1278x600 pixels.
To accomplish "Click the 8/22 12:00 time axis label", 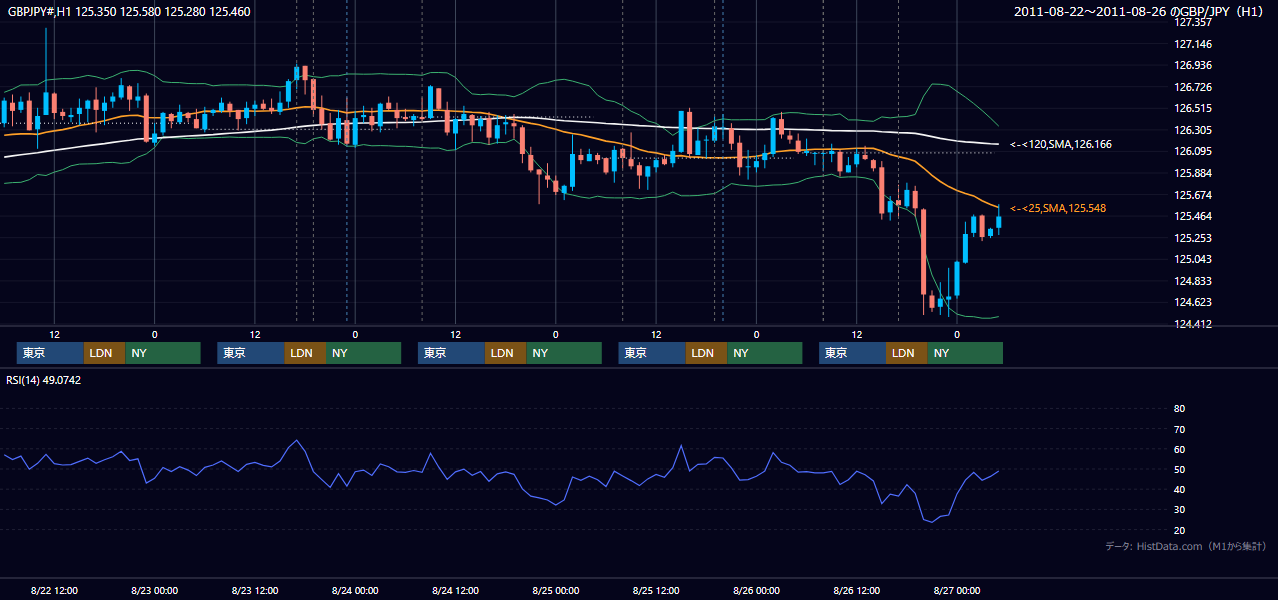I will [54, 590].
